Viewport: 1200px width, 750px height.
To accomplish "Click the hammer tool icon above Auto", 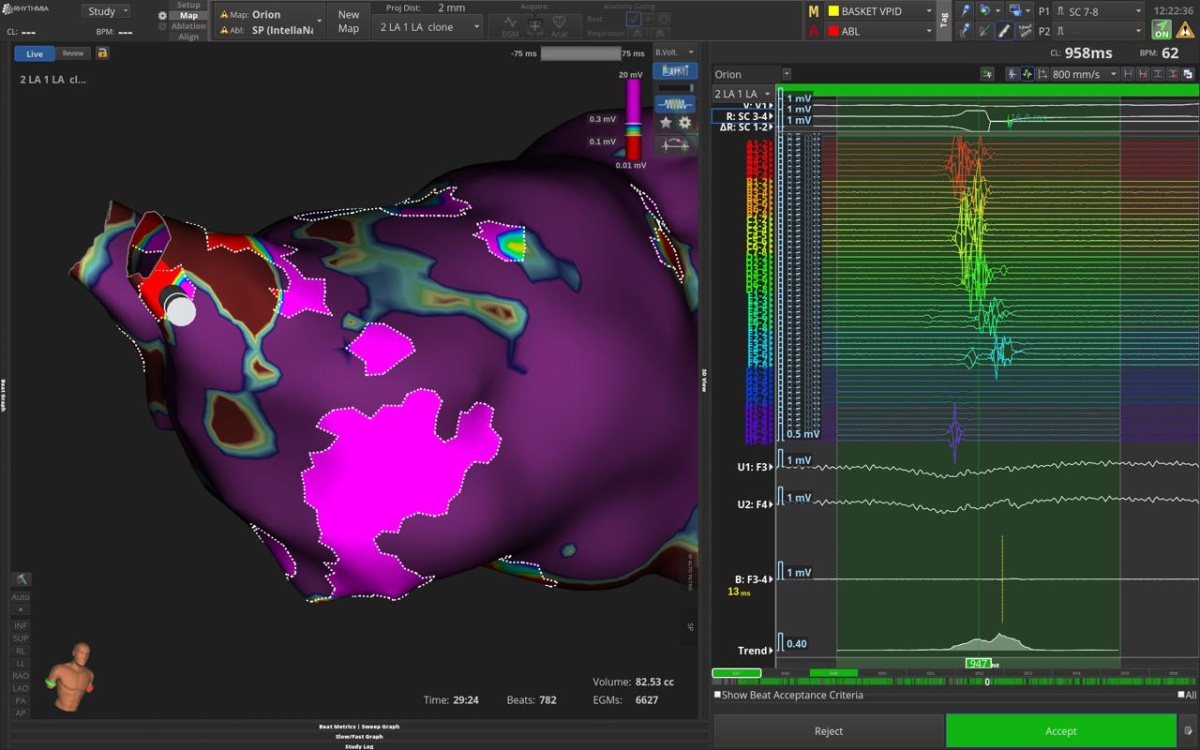I will pyautogui.click(x=21, y=579).
